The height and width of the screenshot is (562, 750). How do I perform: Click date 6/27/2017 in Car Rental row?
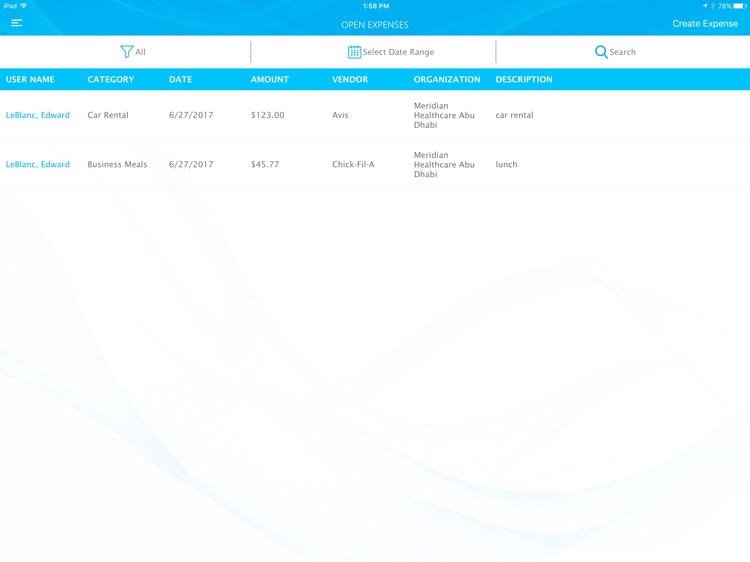coord(191,115)
